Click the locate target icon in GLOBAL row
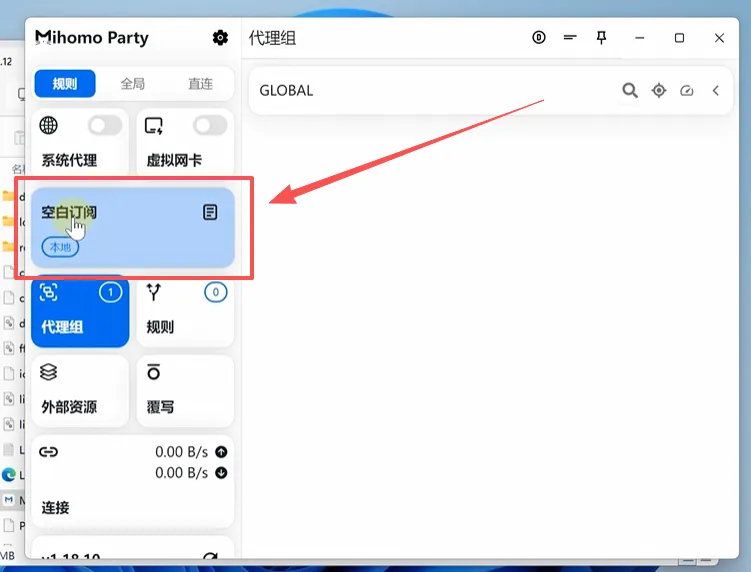751x572 pixels. (658, 90)
